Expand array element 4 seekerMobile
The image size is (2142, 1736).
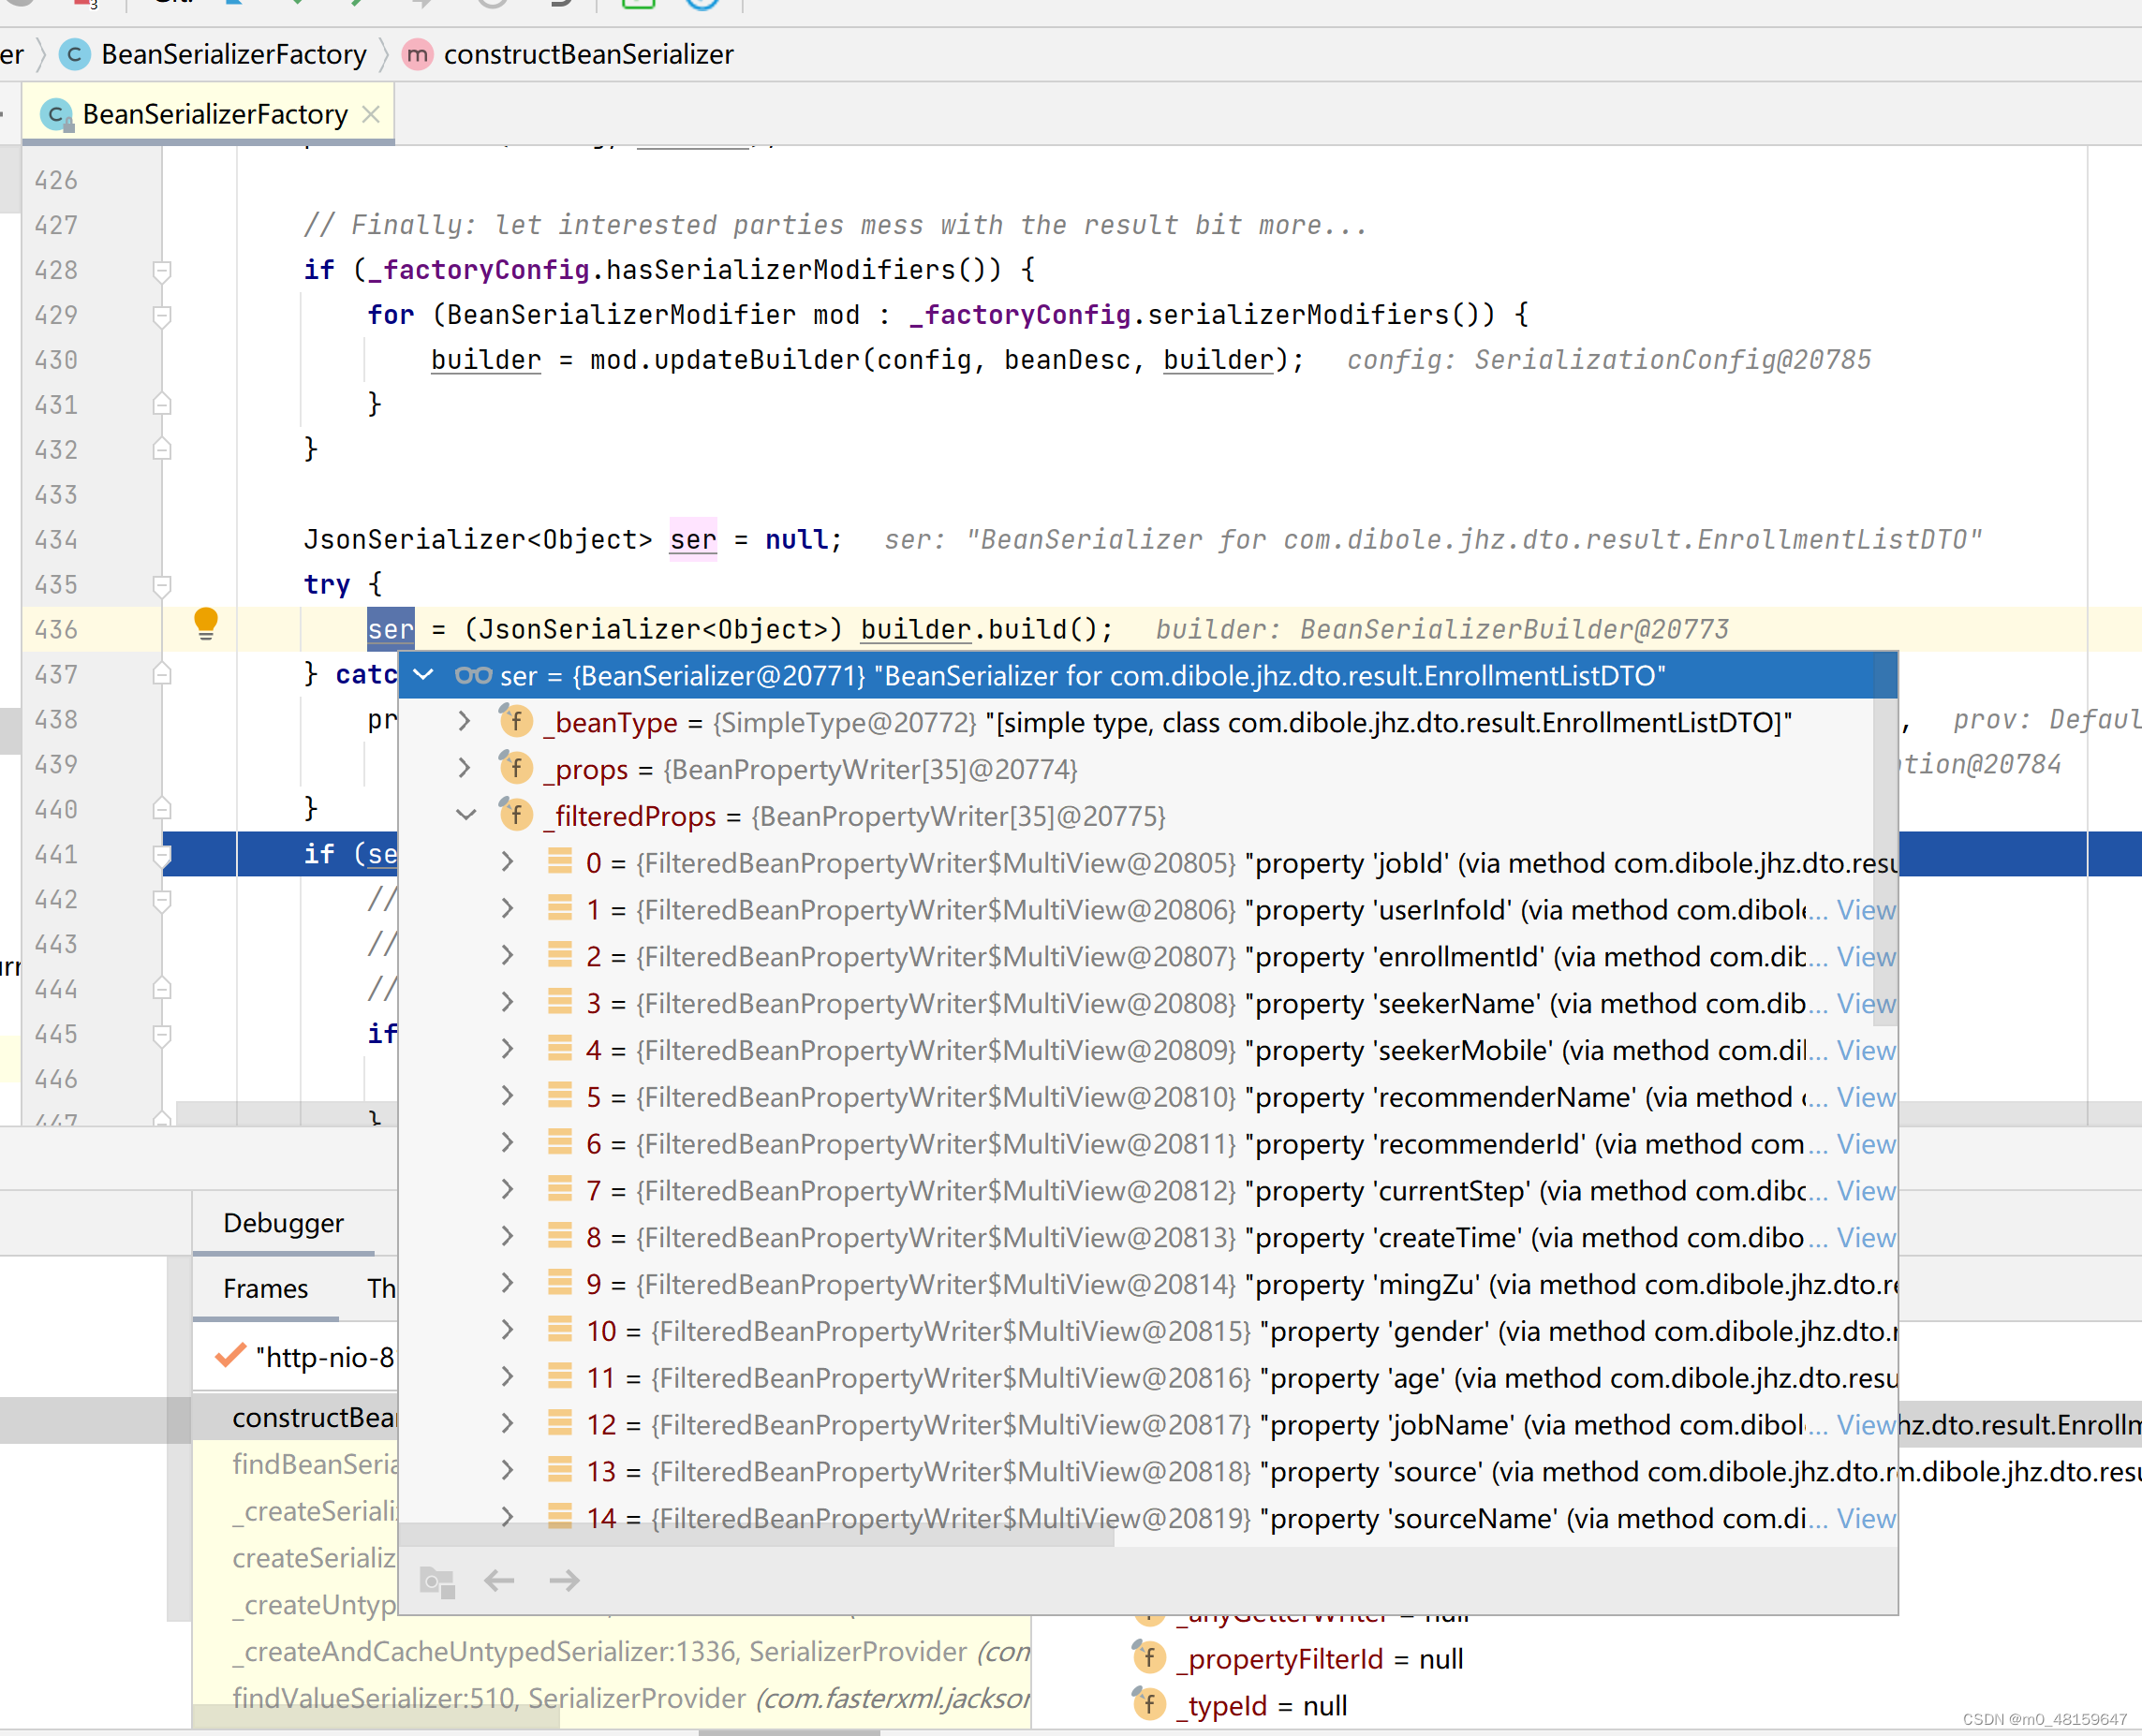coord(507,1050)
